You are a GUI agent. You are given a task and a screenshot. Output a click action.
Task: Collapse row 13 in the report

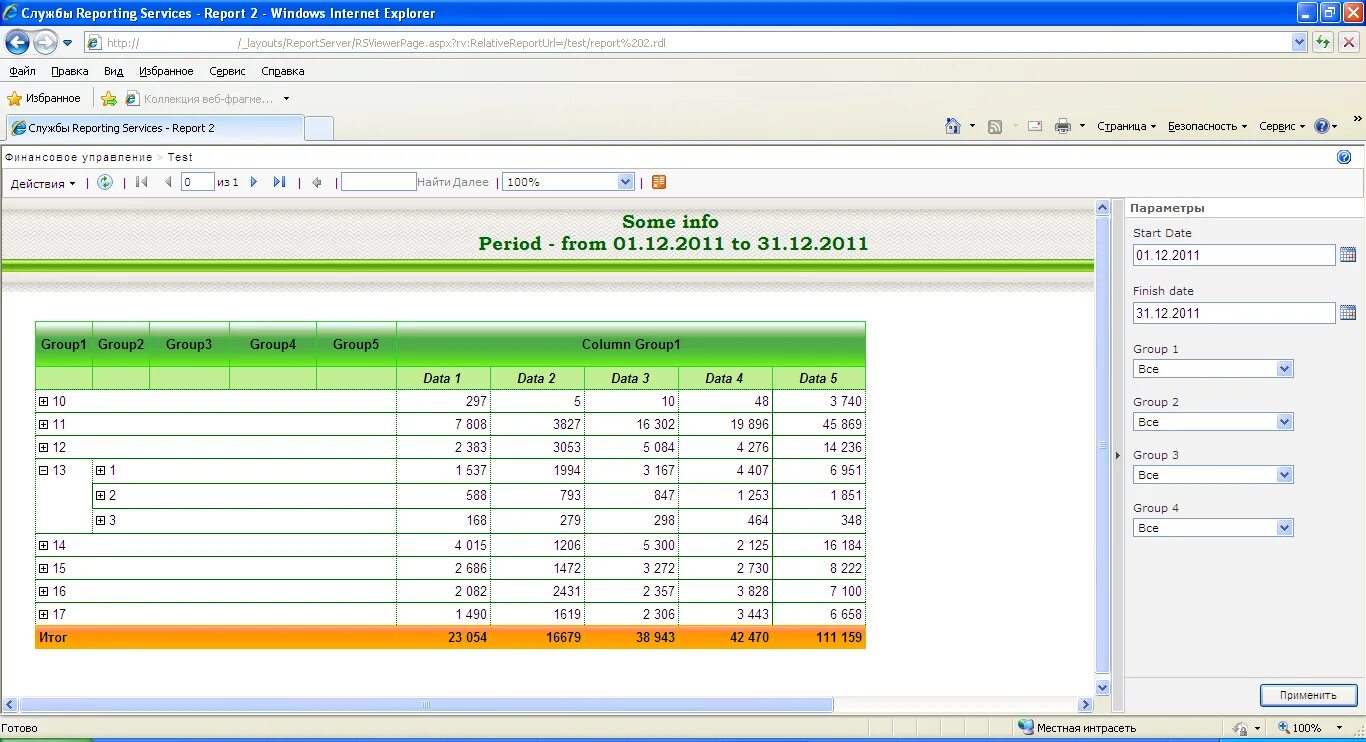[43, 470]
